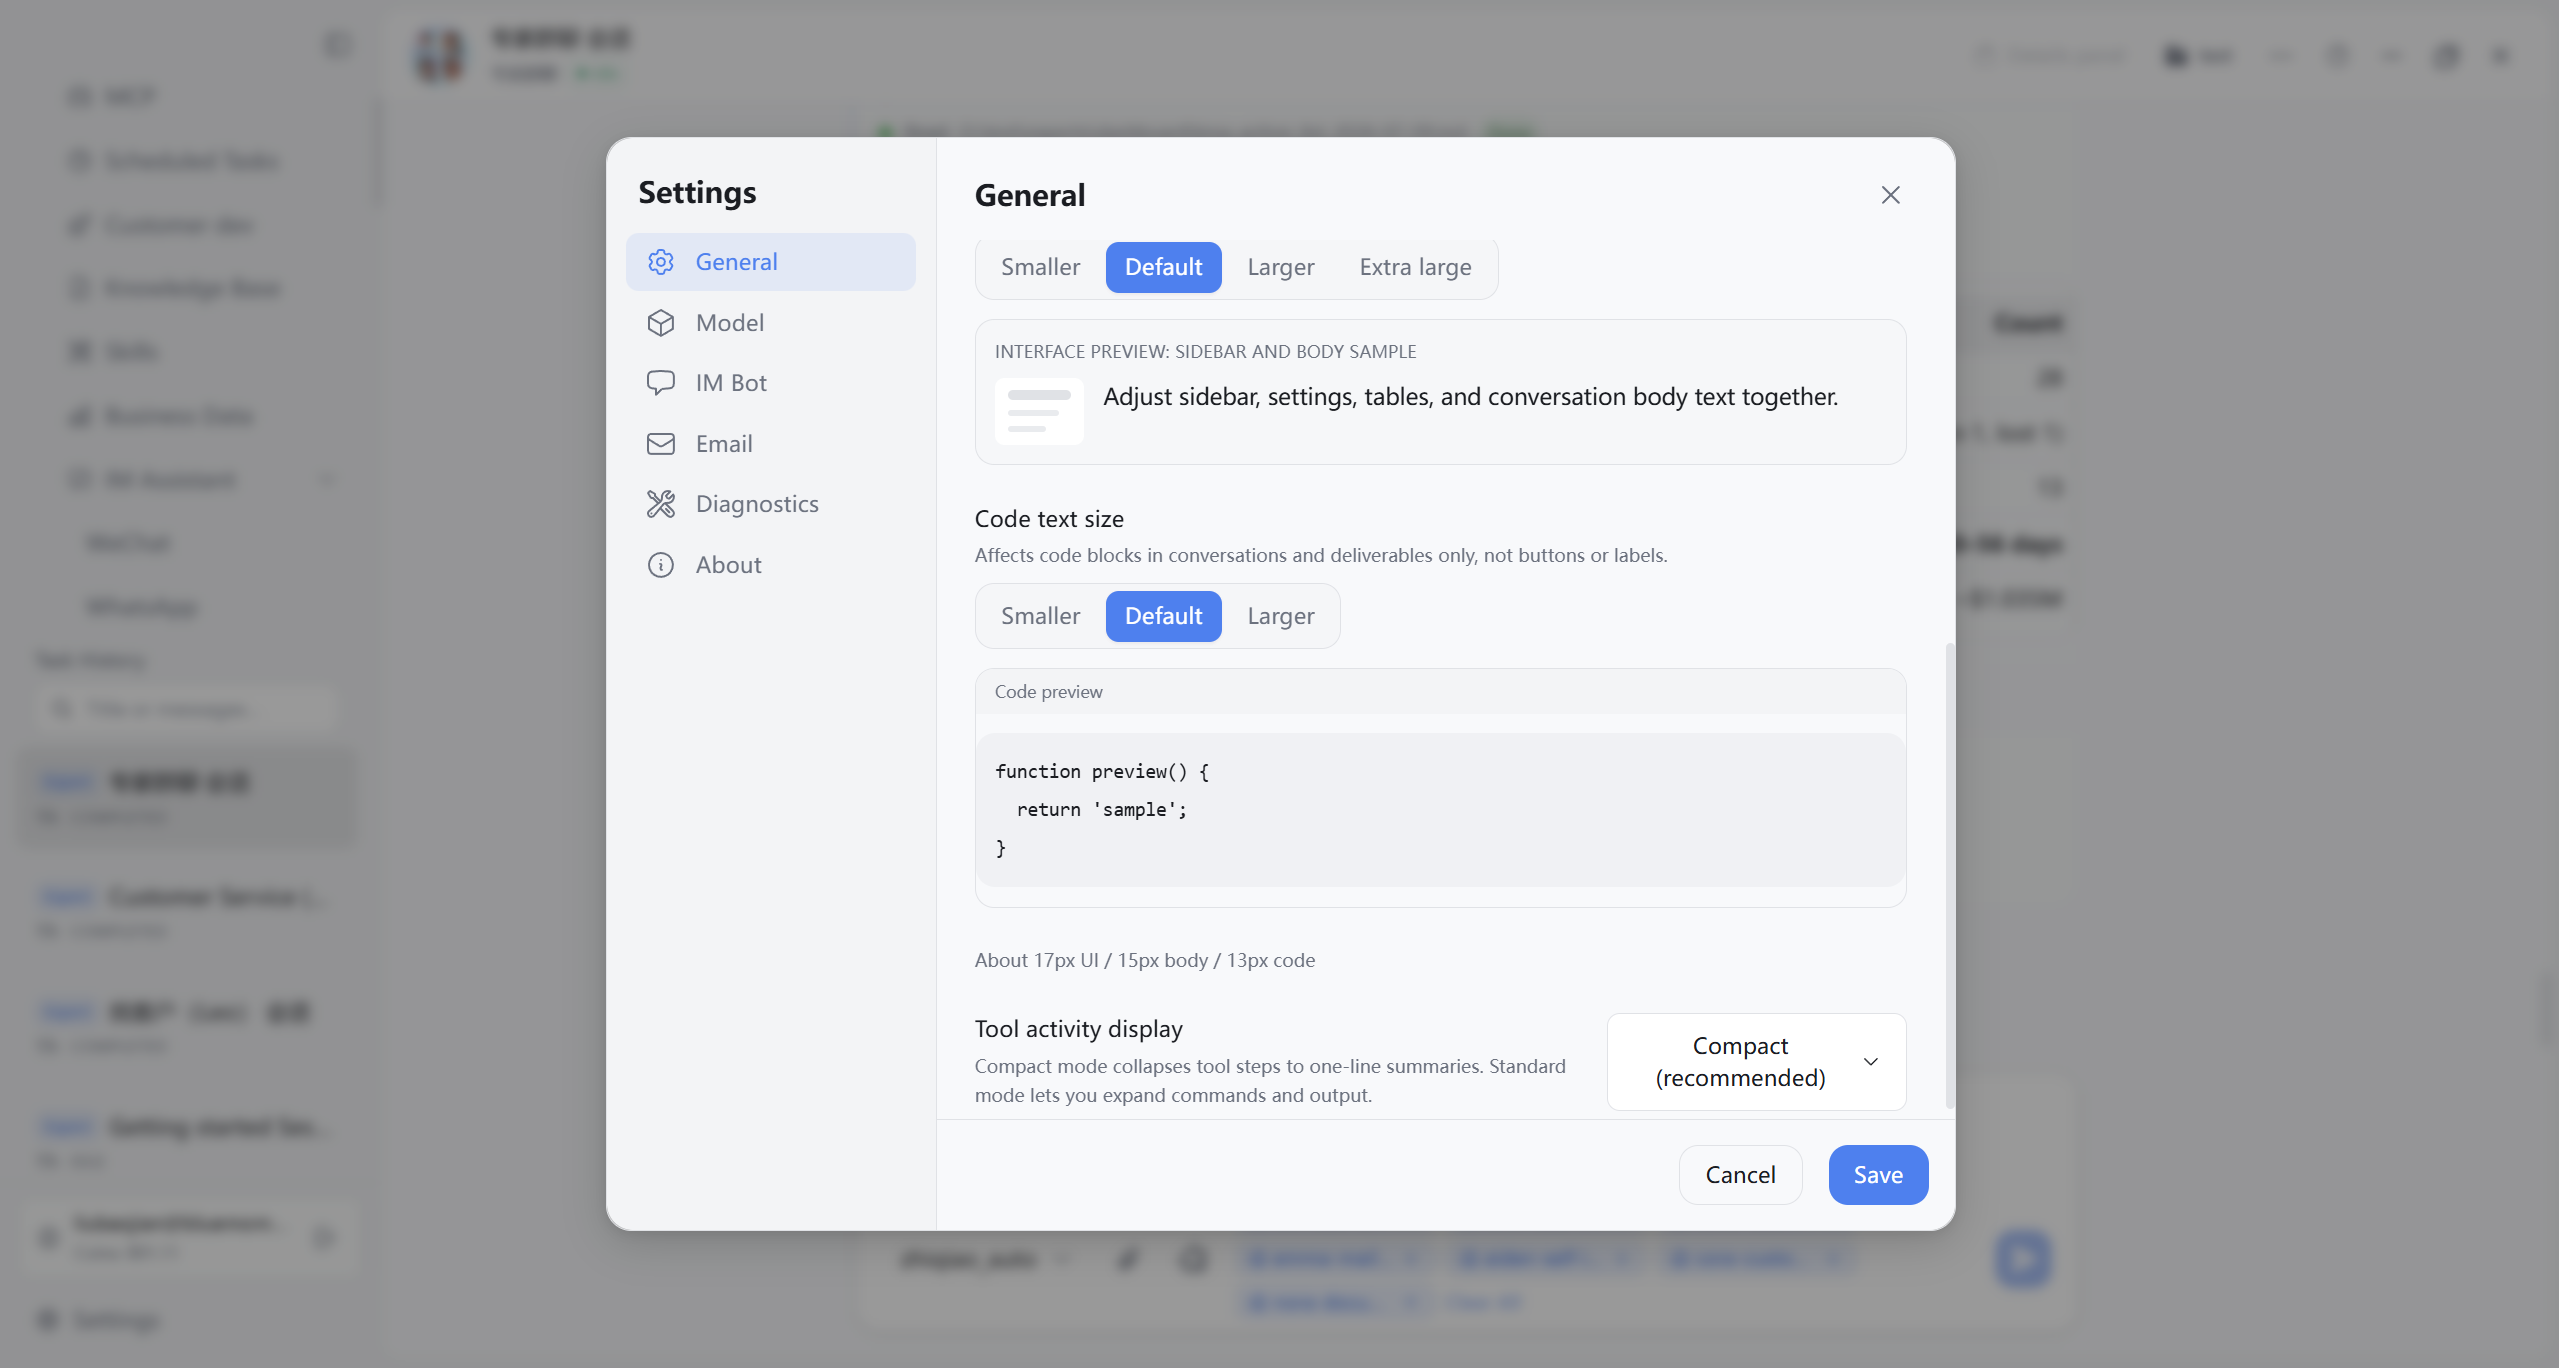The height and width of the screenshot is (1368, 2559).
Task: Save the settings changes
Action: 1878,1175
